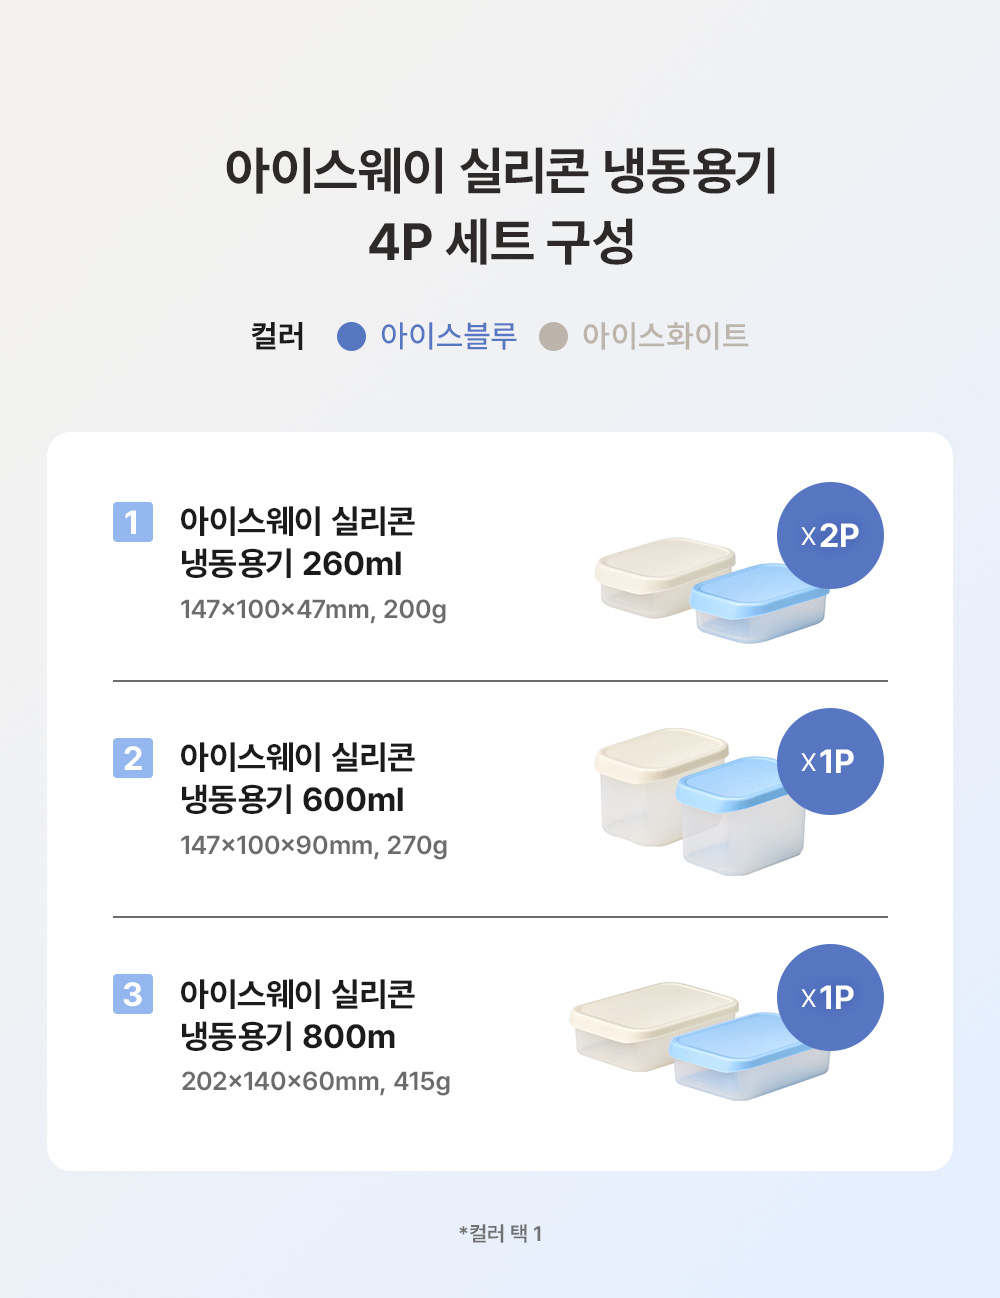Viewport: 1000px width, 1298px height.
Task: Choose the 아이스화이트 color label
Action: [665, 336]
